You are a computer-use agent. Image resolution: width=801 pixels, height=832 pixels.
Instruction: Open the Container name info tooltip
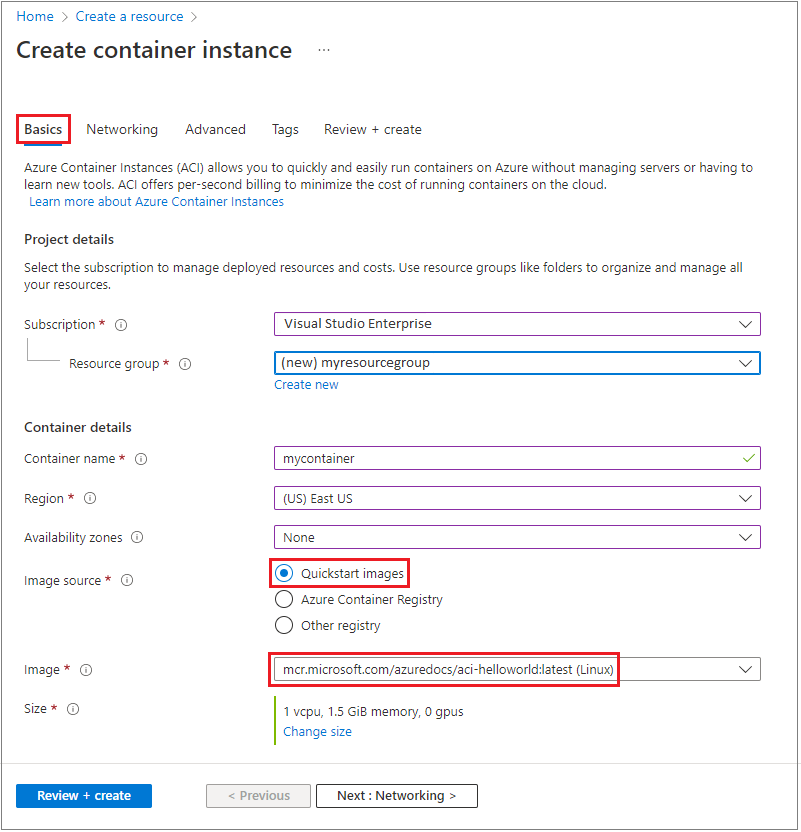point(139,458)
